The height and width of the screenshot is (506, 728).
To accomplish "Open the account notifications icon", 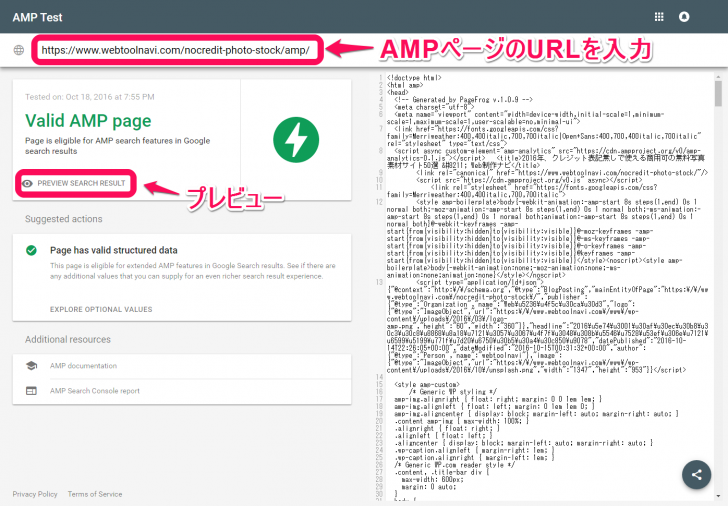I will pos(684,17).
